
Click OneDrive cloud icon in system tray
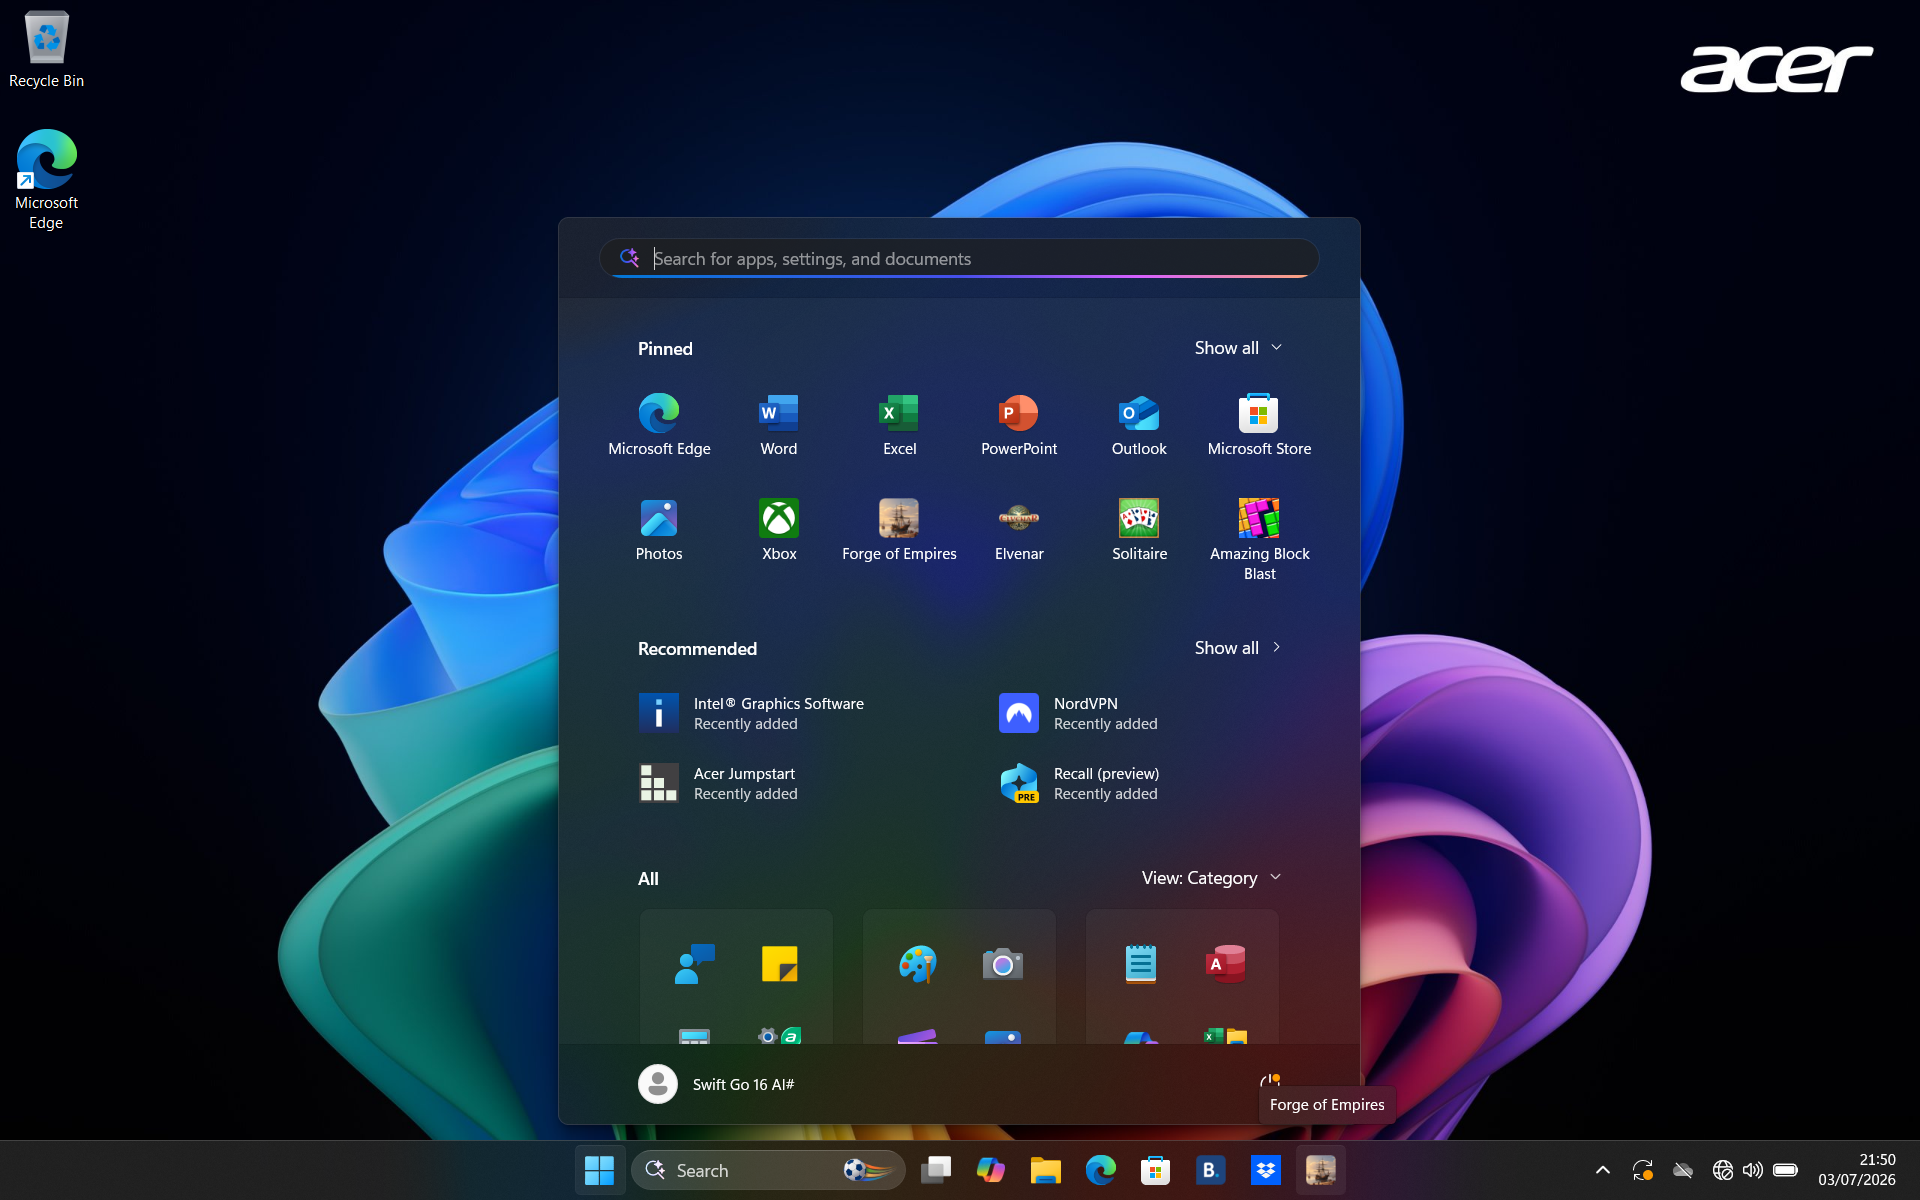point(1683,1170)
